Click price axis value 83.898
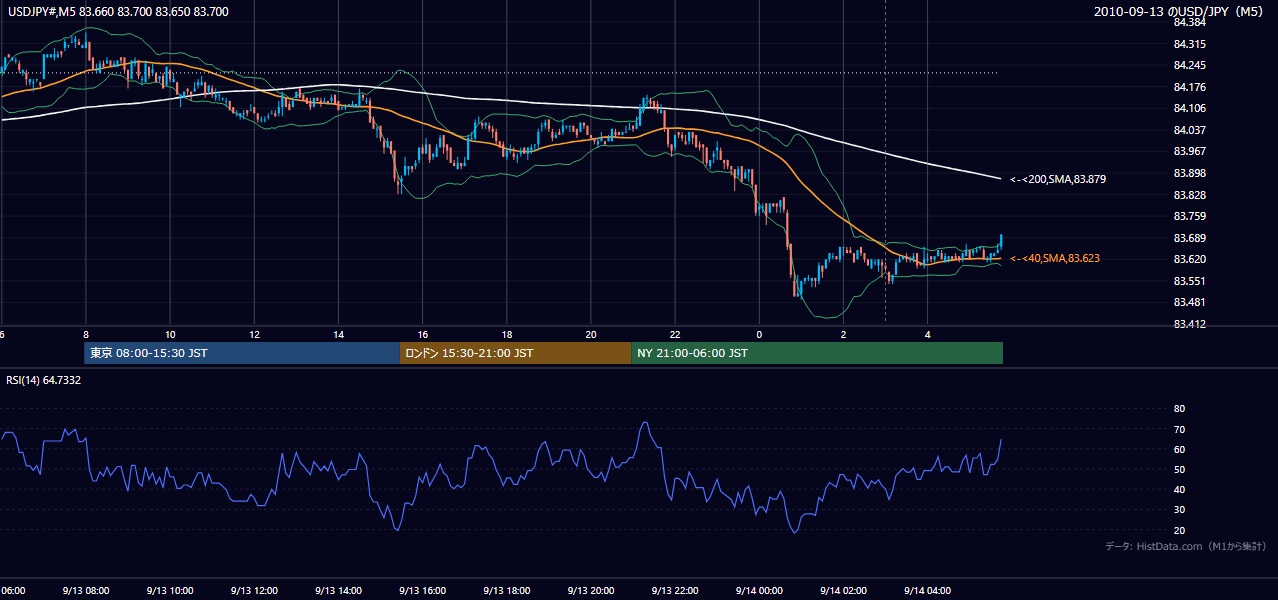 coord(1189,173)
